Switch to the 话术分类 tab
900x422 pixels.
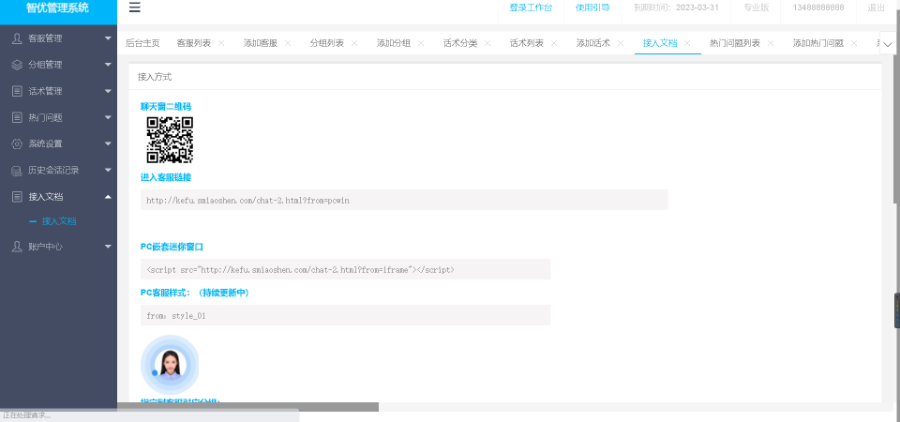coord(460,43)
